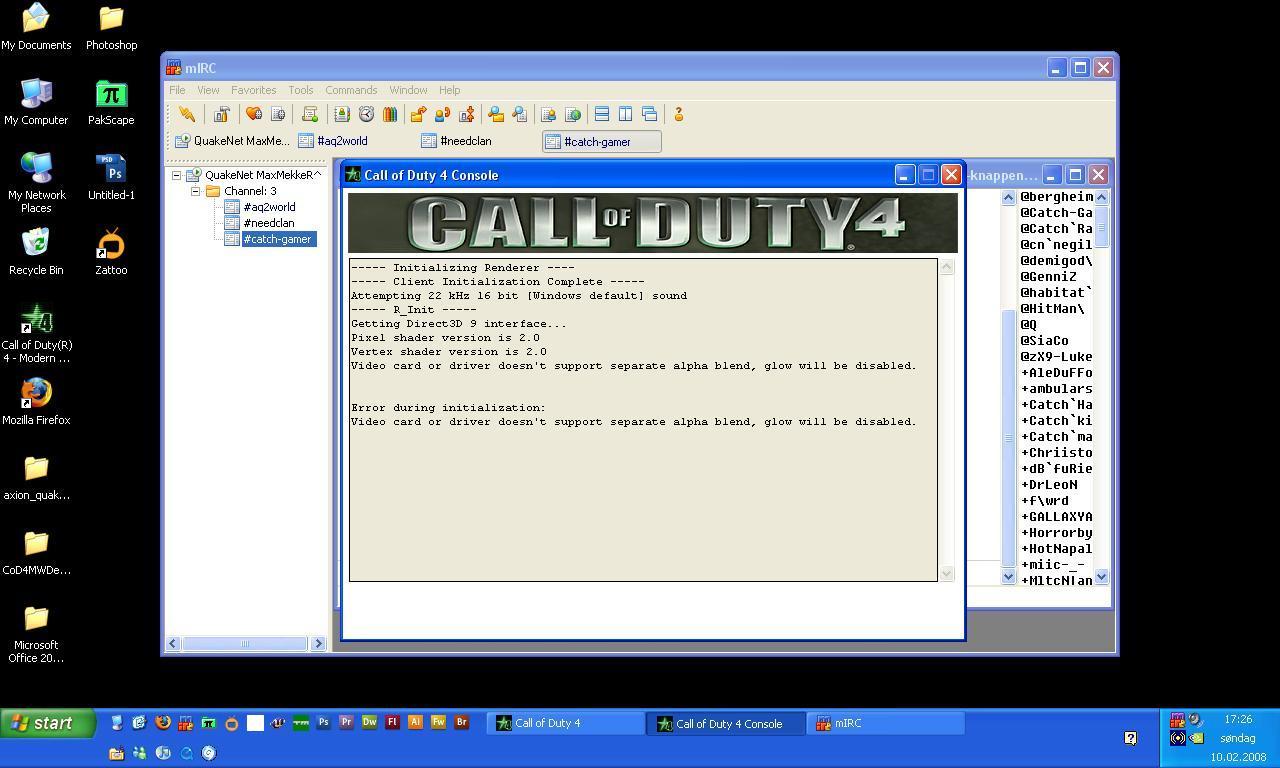Open mIRC Log Files icon

520,114
